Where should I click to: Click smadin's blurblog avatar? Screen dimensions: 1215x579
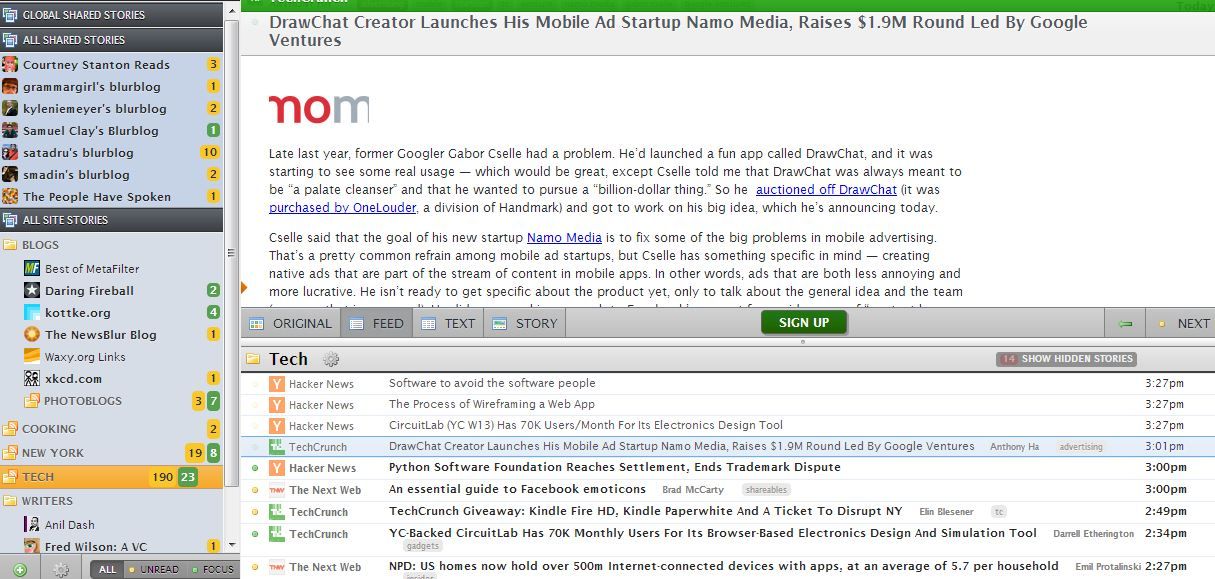10,174
